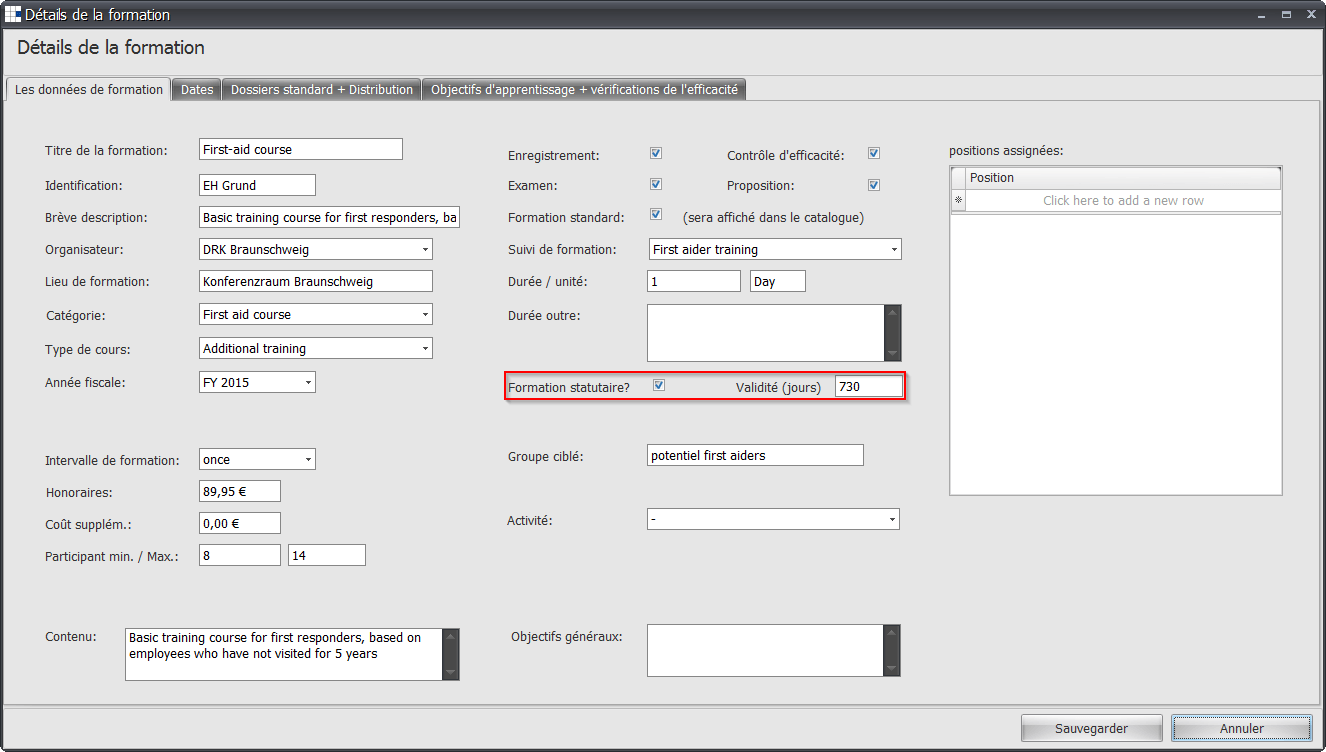Click the Sauvegarder button
1326x752 pixels.
[1091, 729]
